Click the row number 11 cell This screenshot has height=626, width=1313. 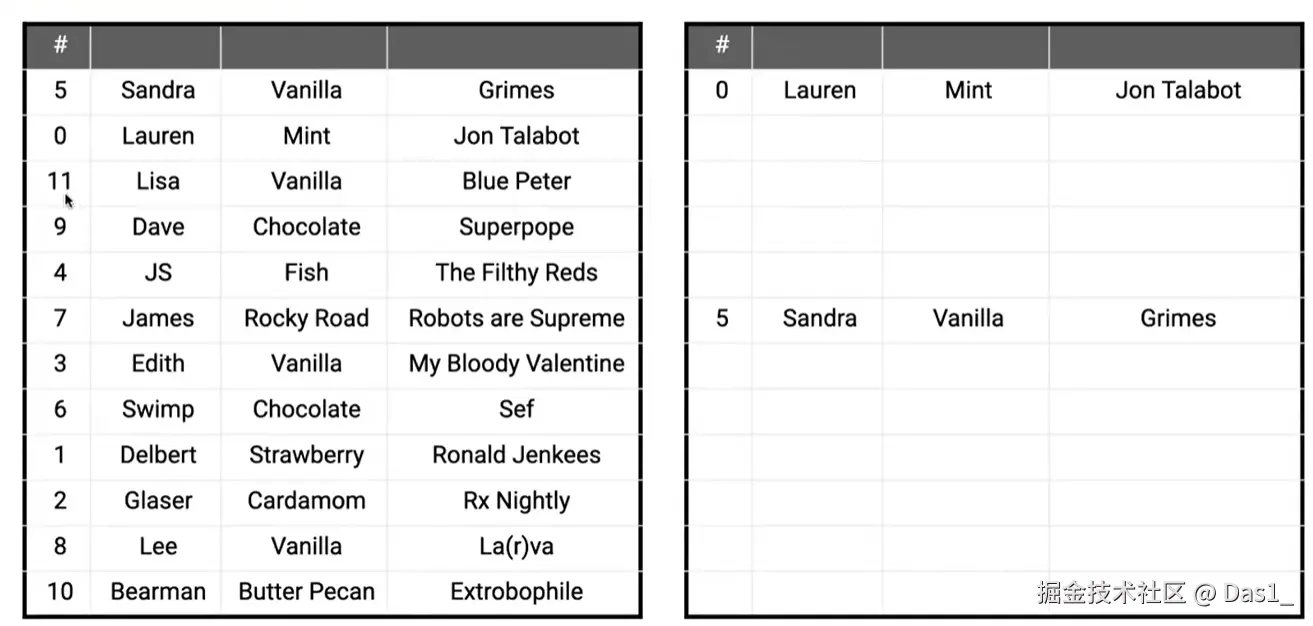60,182
